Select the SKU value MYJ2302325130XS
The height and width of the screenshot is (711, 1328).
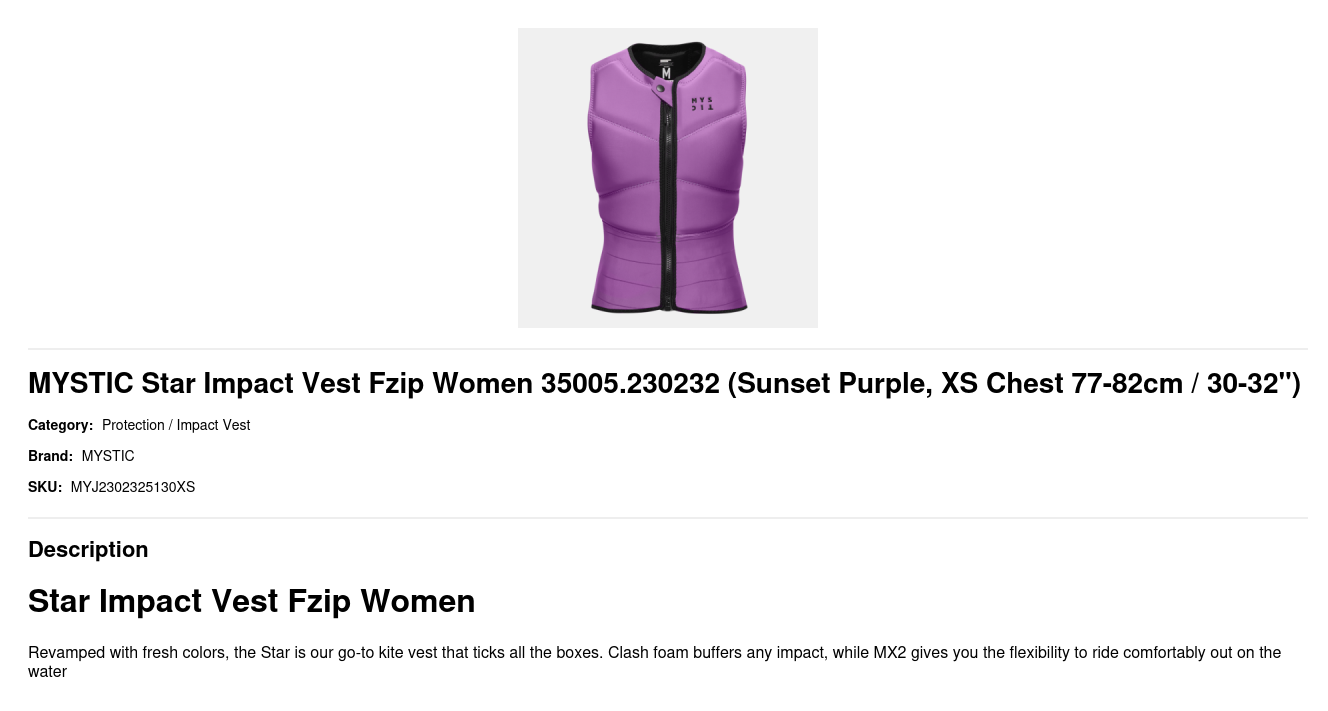pyautogui.click(x=133, y=487)
